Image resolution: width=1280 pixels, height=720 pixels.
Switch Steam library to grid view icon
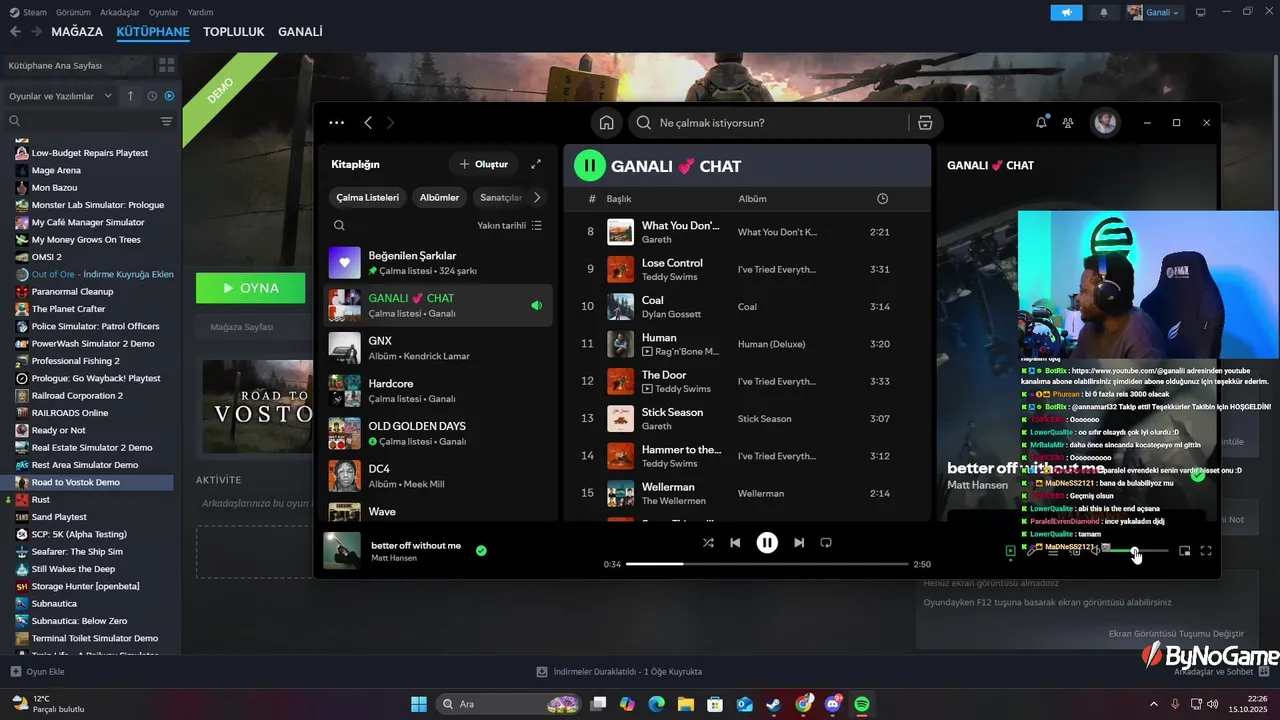(166, 65)
